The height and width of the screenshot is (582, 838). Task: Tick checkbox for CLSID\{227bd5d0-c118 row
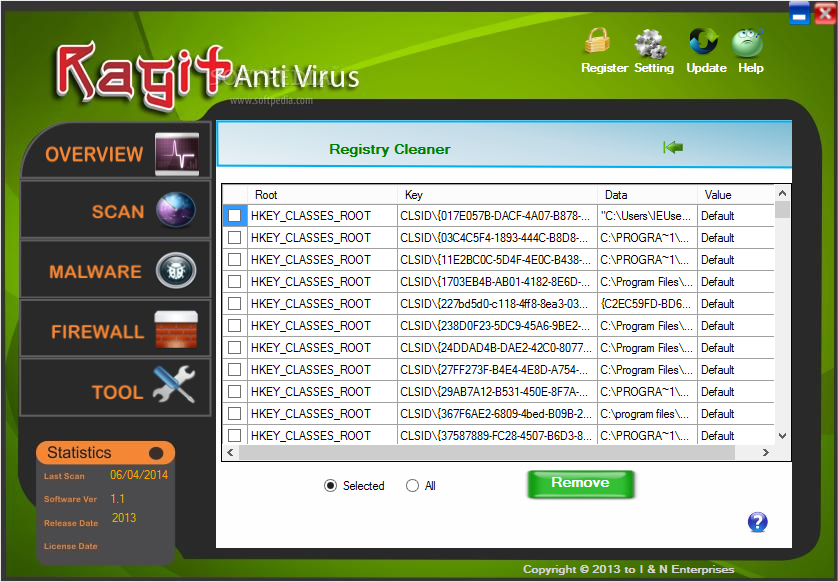pyautogui.click(x=235, y=304)
